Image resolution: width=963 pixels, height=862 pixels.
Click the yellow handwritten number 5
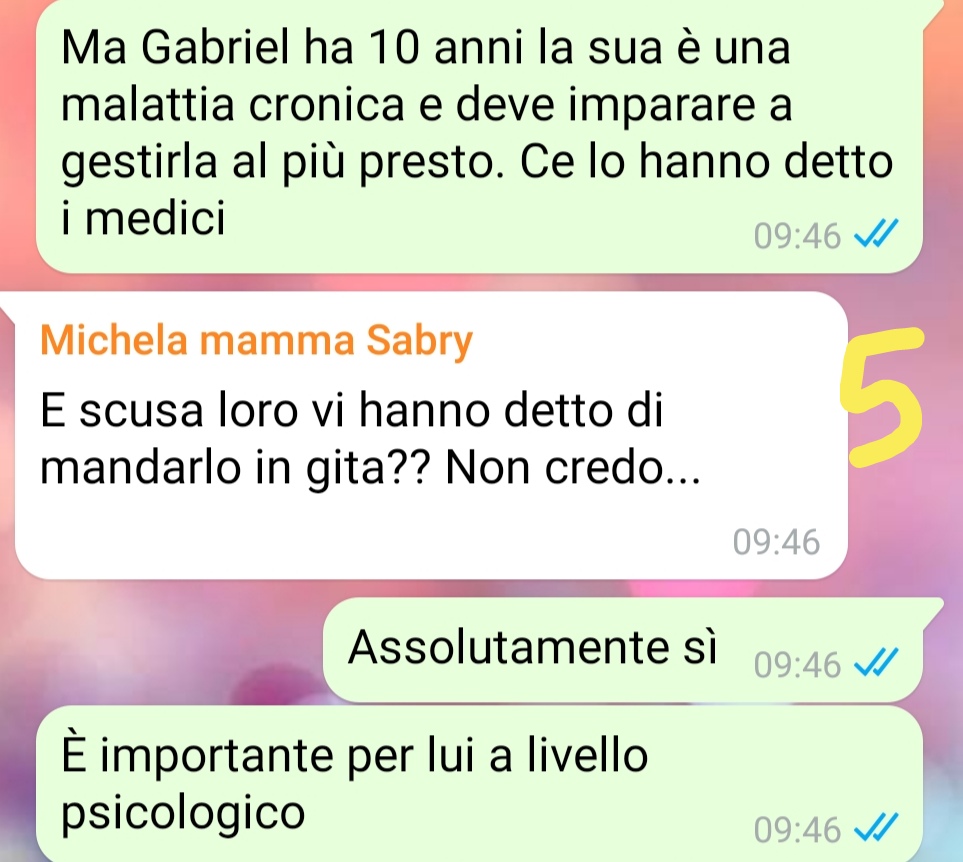pyautogui.click(x=883, y=397)
